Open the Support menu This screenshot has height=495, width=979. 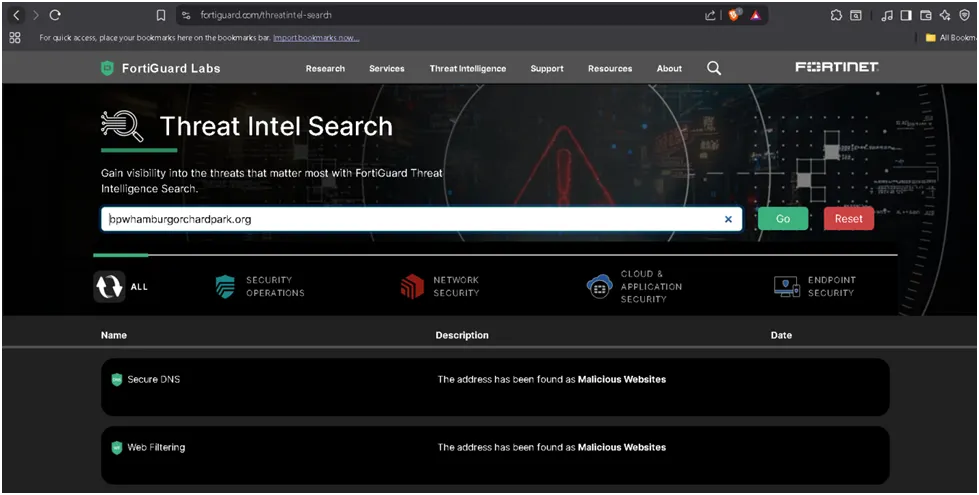point(547,69)
